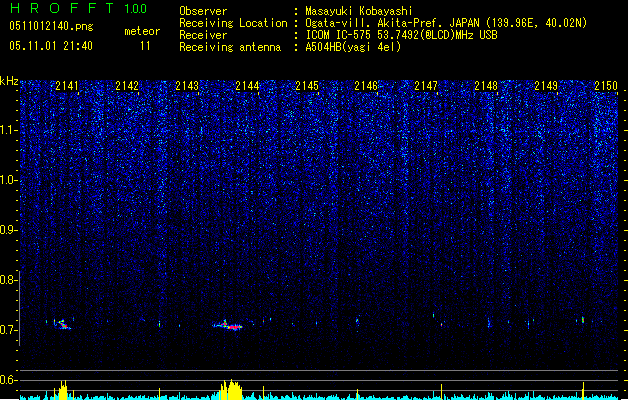
Task: Click the date stamp 05.11.01 21:40
Action: [x=51, y=46]
